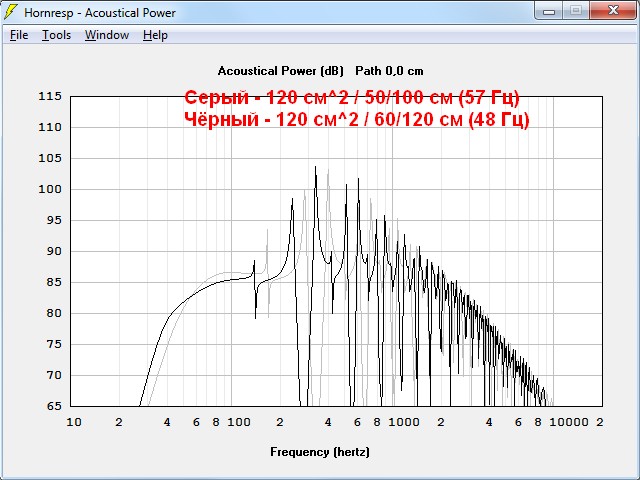The image size is (640, 480).
Task: Click the 100 Hz x-axis label
Action: [x=239, y=422]
